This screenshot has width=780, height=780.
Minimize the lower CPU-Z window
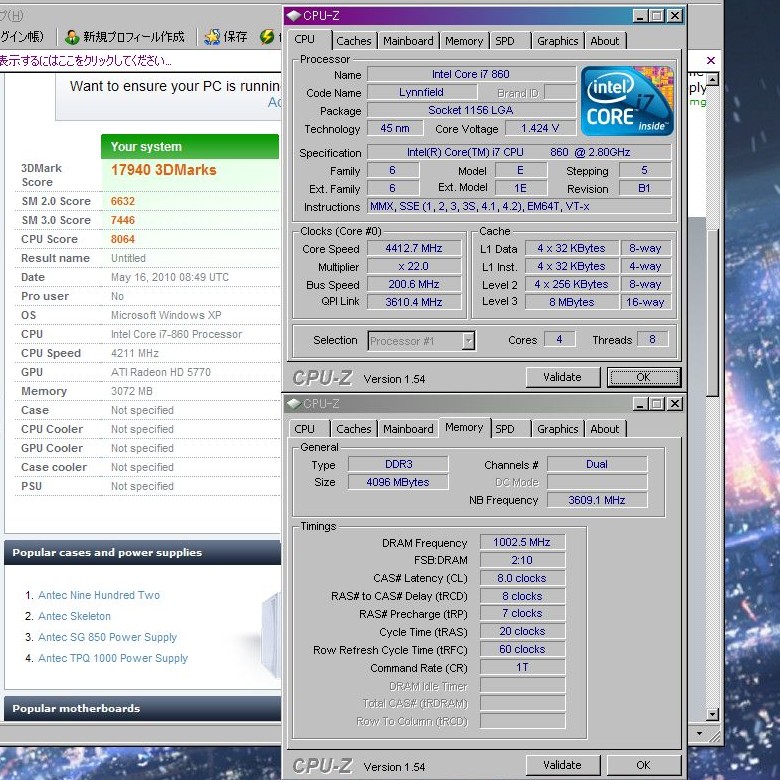click(640, 403)
